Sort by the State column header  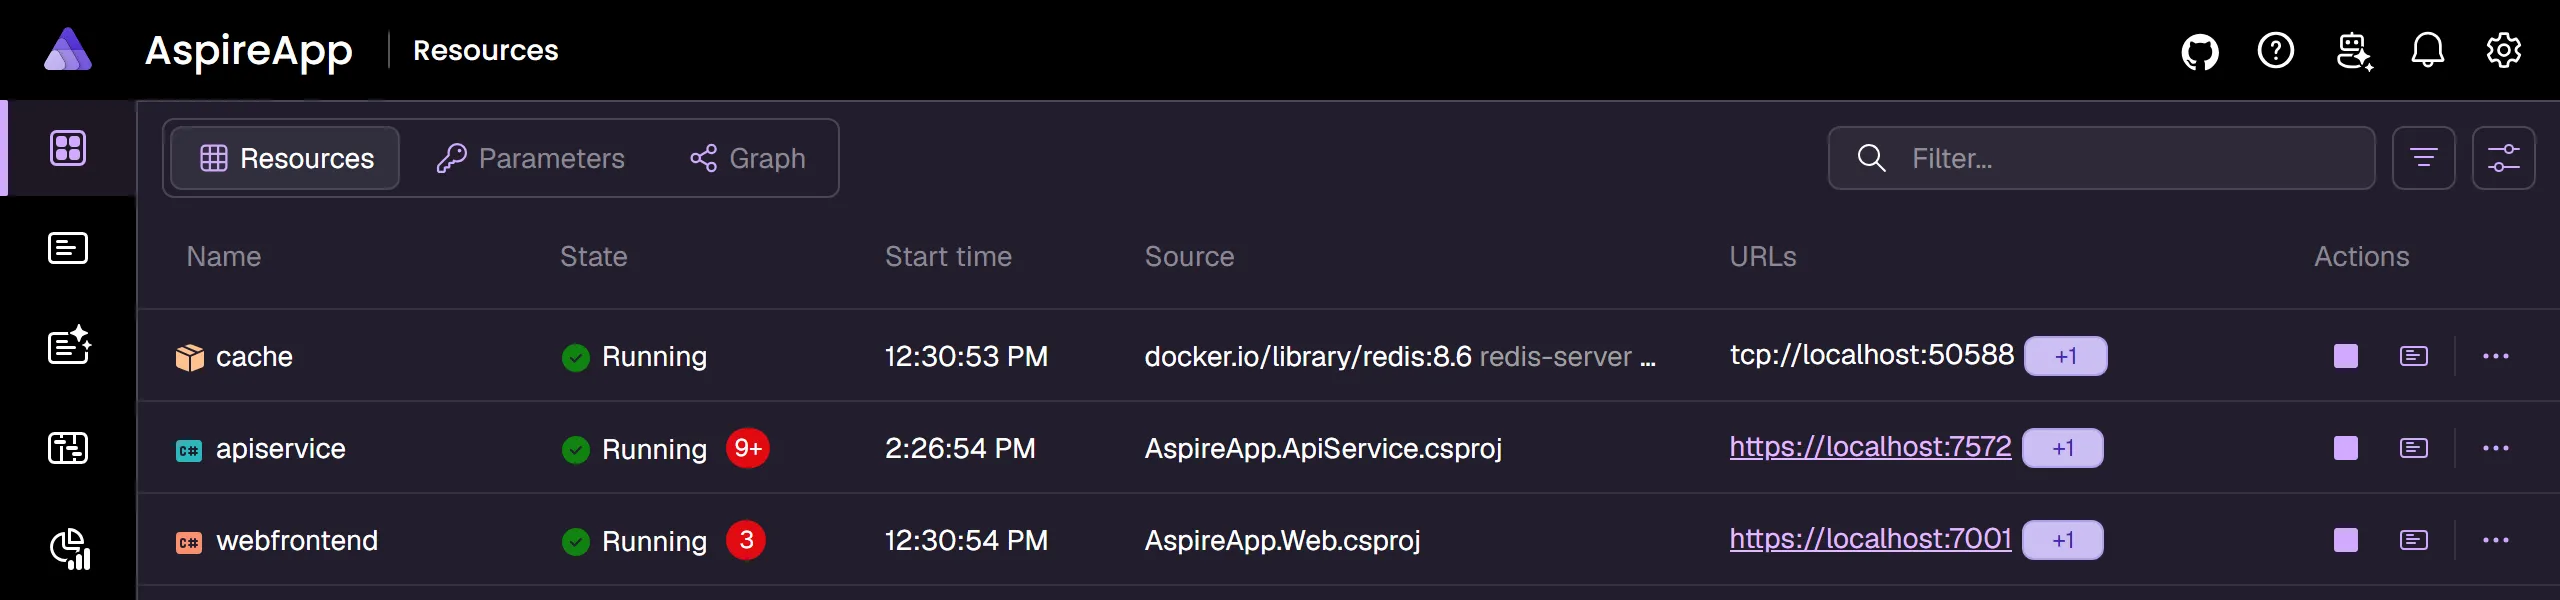594,257
